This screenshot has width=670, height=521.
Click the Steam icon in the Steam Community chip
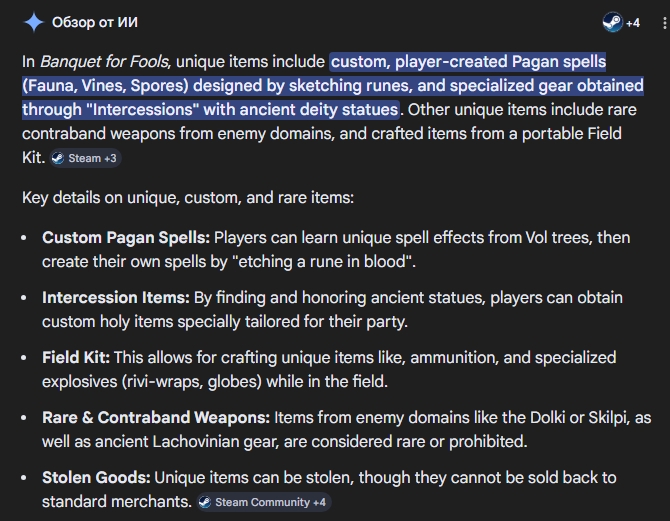click(205, 502)
